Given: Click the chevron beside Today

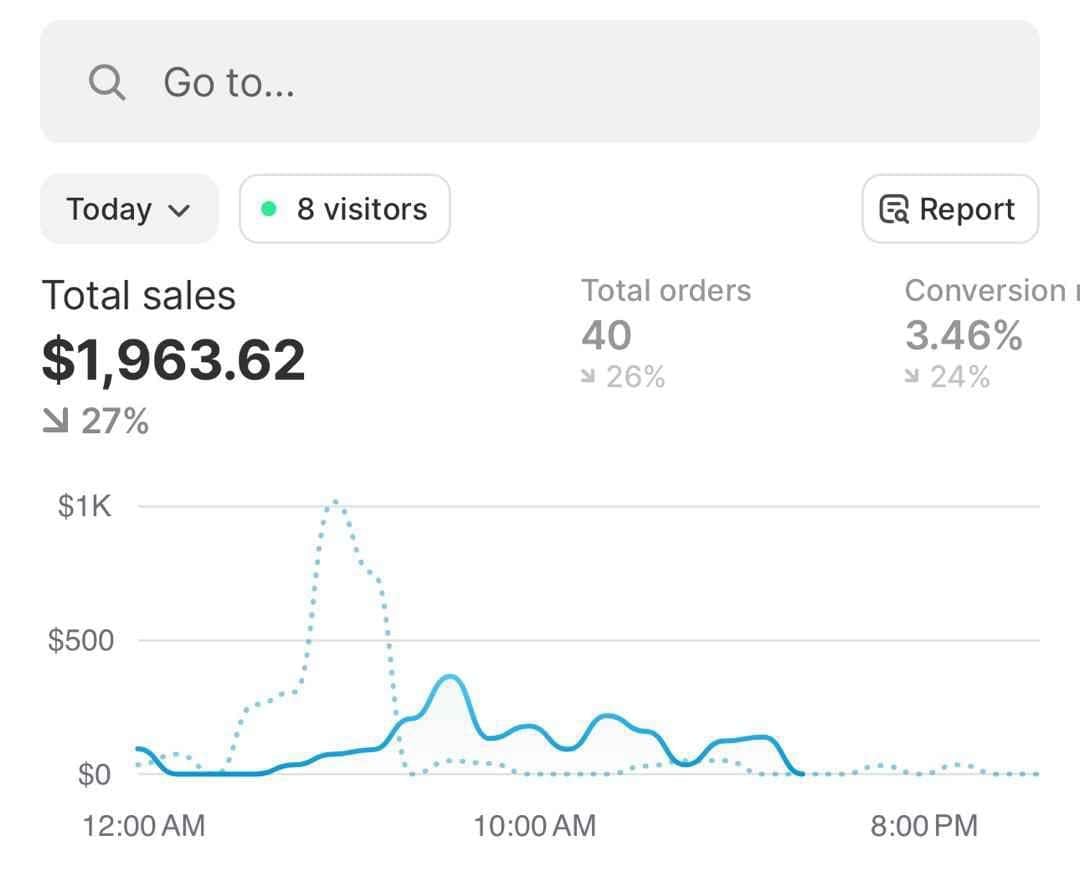Looking at the screenshot, I should click(179, 210).
